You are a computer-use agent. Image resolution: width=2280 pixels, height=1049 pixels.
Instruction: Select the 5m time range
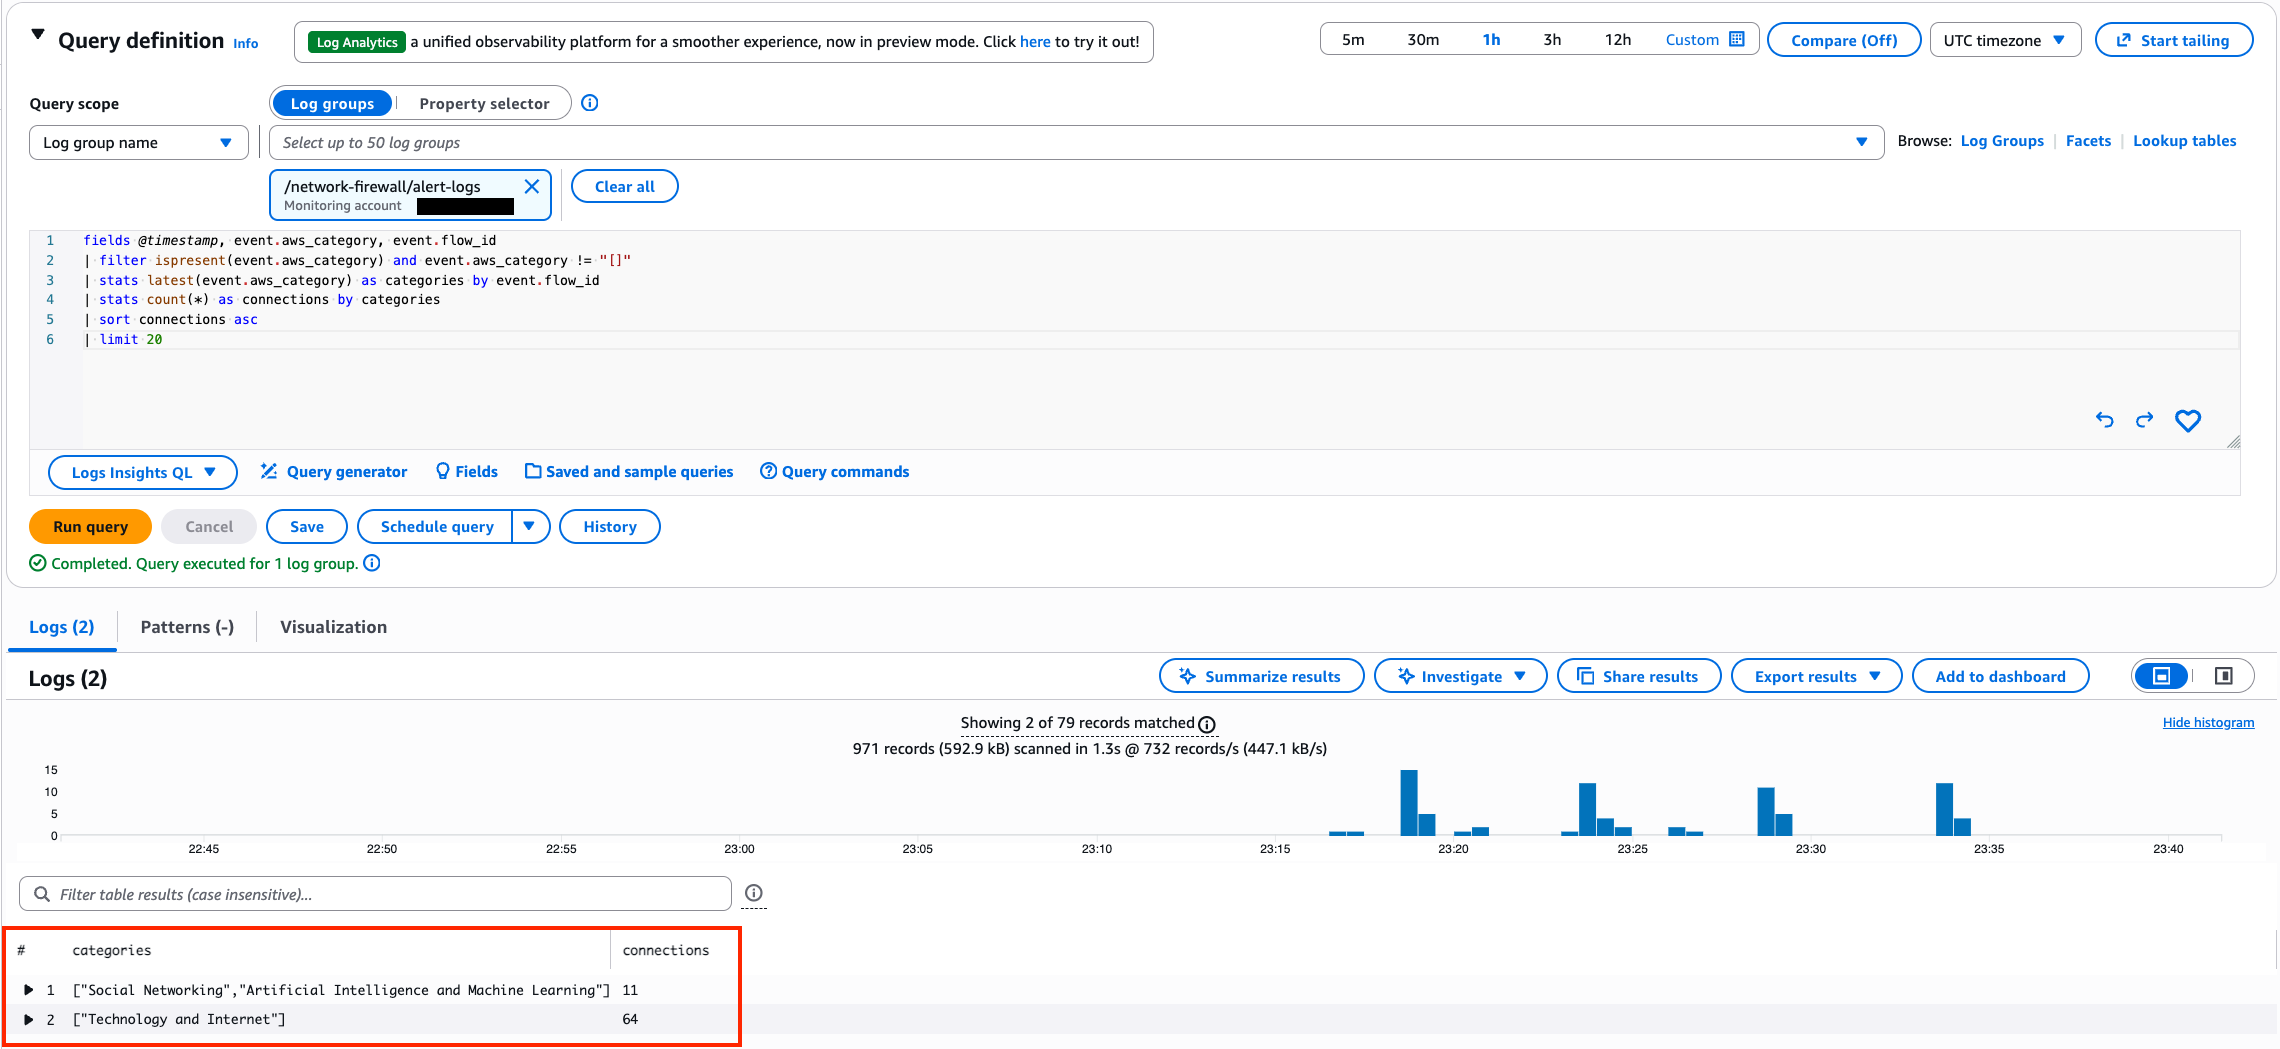(x=1353, y=40)
